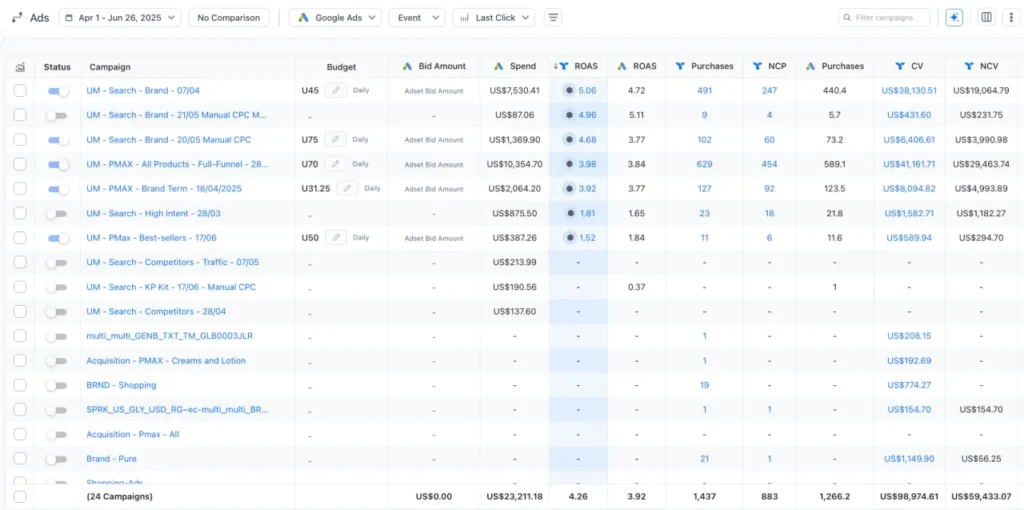The width and height of the screenshot is (1024, 510).
Task: Open the Event dropdown
Action: [x=417, y=18]
